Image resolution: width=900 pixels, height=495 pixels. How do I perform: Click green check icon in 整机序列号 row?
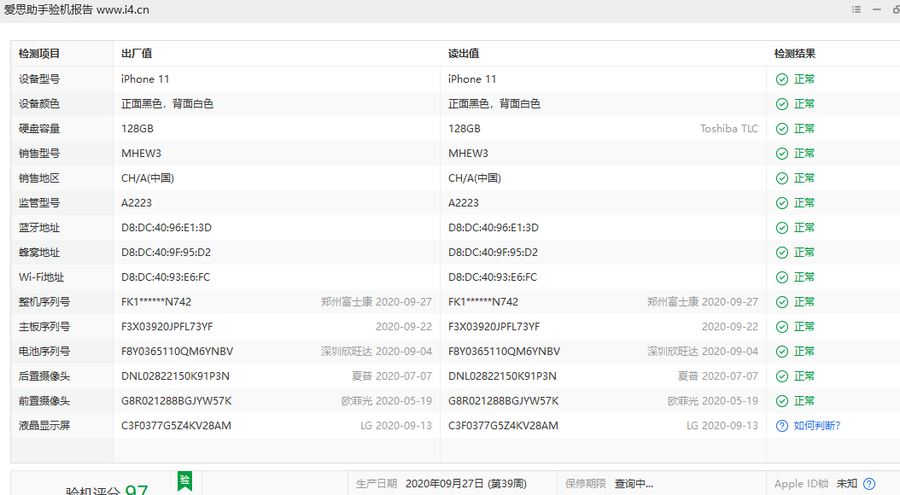(x=782, y=302)
